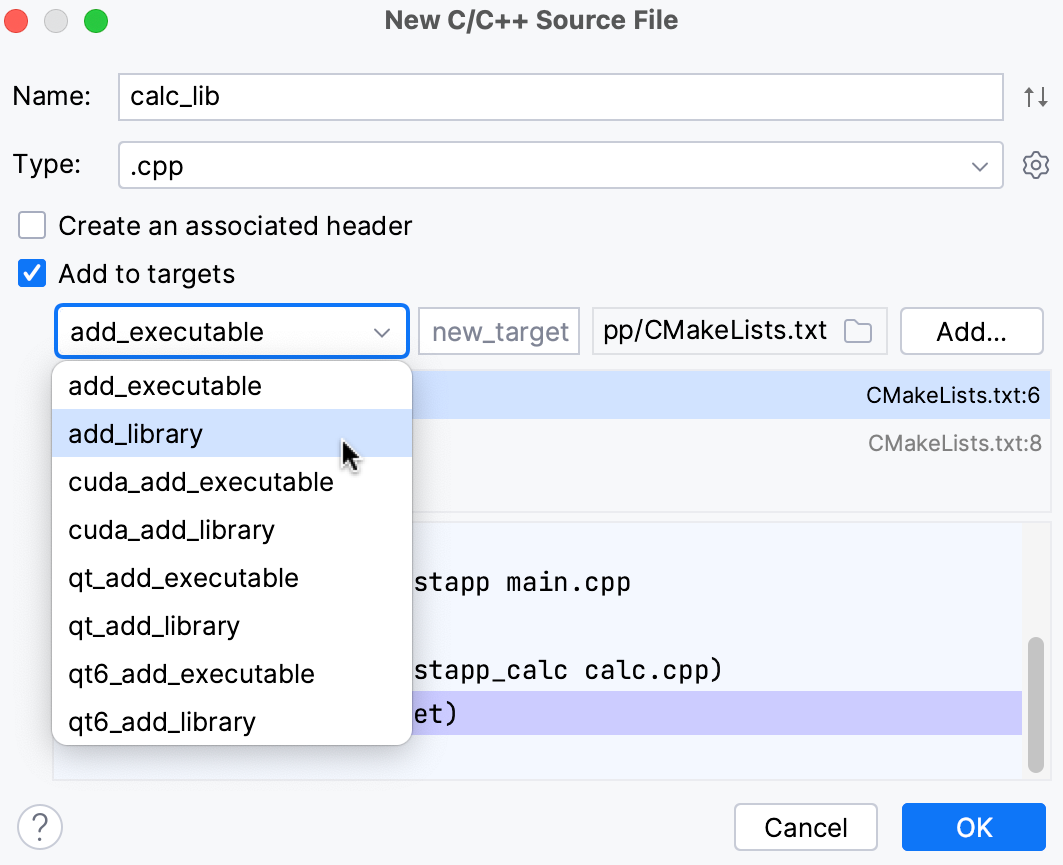Viewport: 1063px width, 865px height.
Task: Choose the cuda_add_library item
Action: [x=171, y=530]
